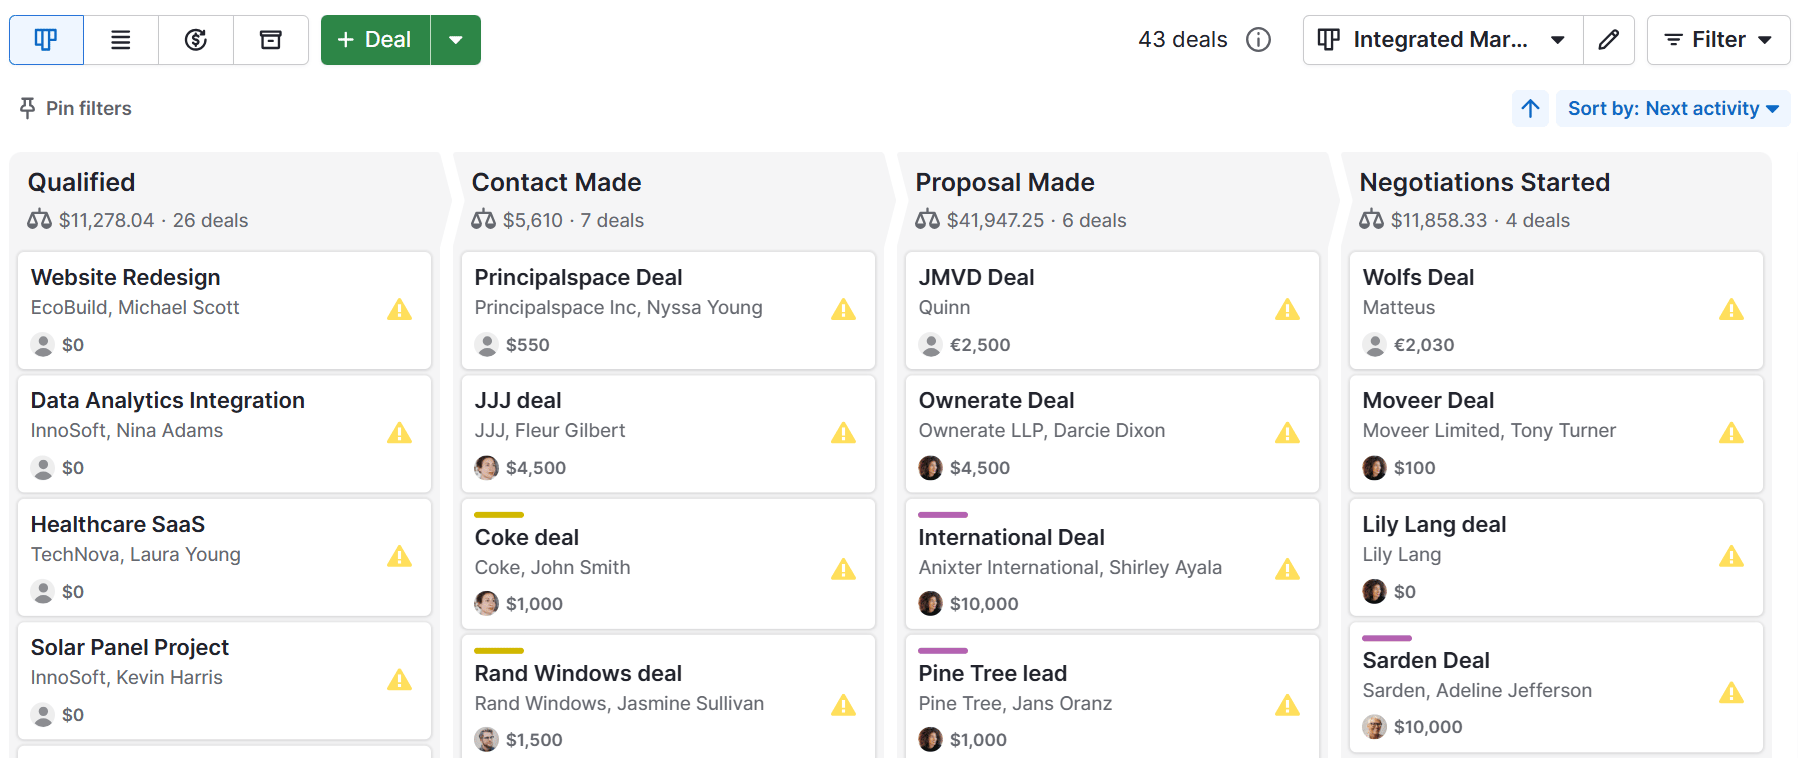
Task: Click 'EcoBuild, Michael Scott' contact text
Action: [x=135, y=308]
